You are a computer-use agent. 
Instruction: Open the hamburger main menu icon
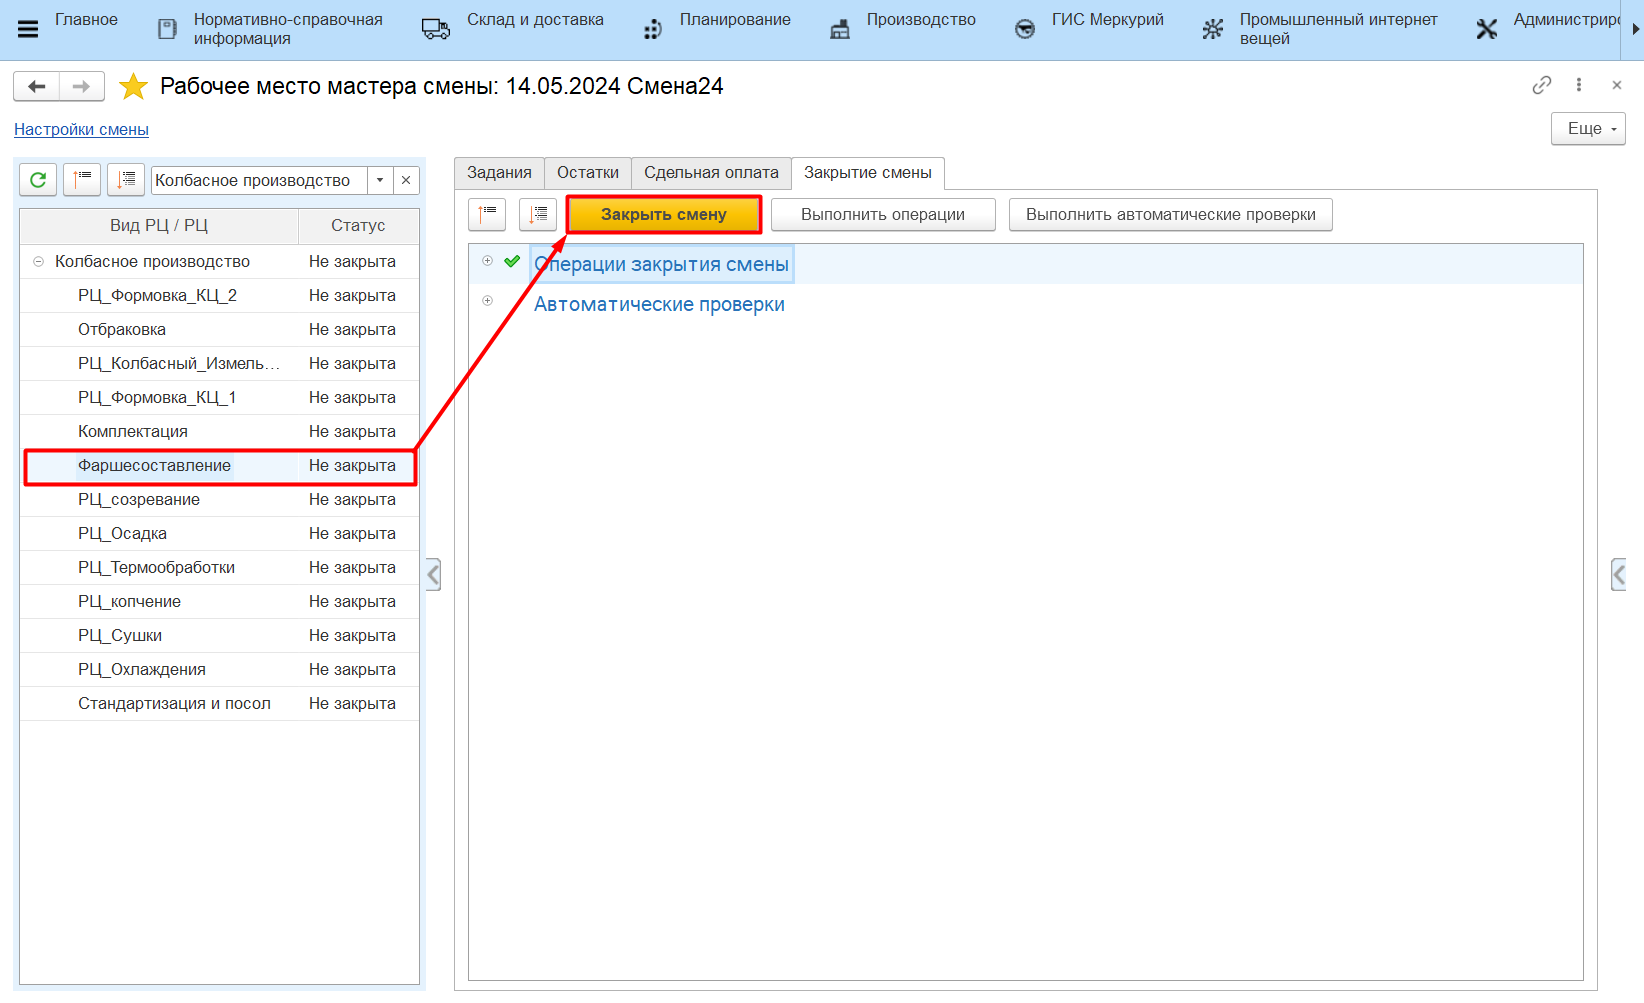coord(28,29)
